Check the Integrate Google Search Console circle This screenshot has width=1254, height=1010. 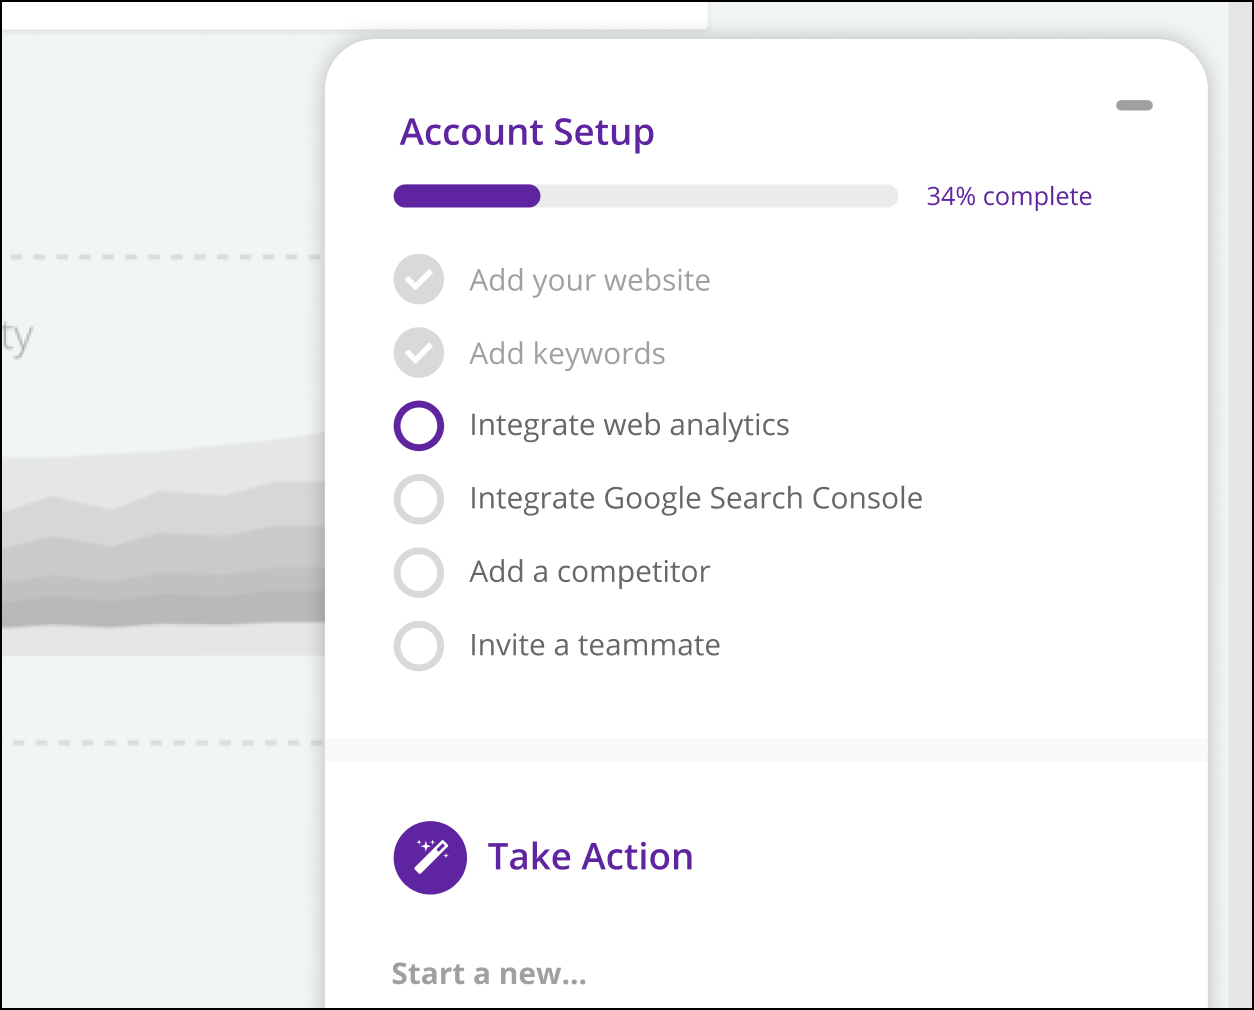click(419, 499)
